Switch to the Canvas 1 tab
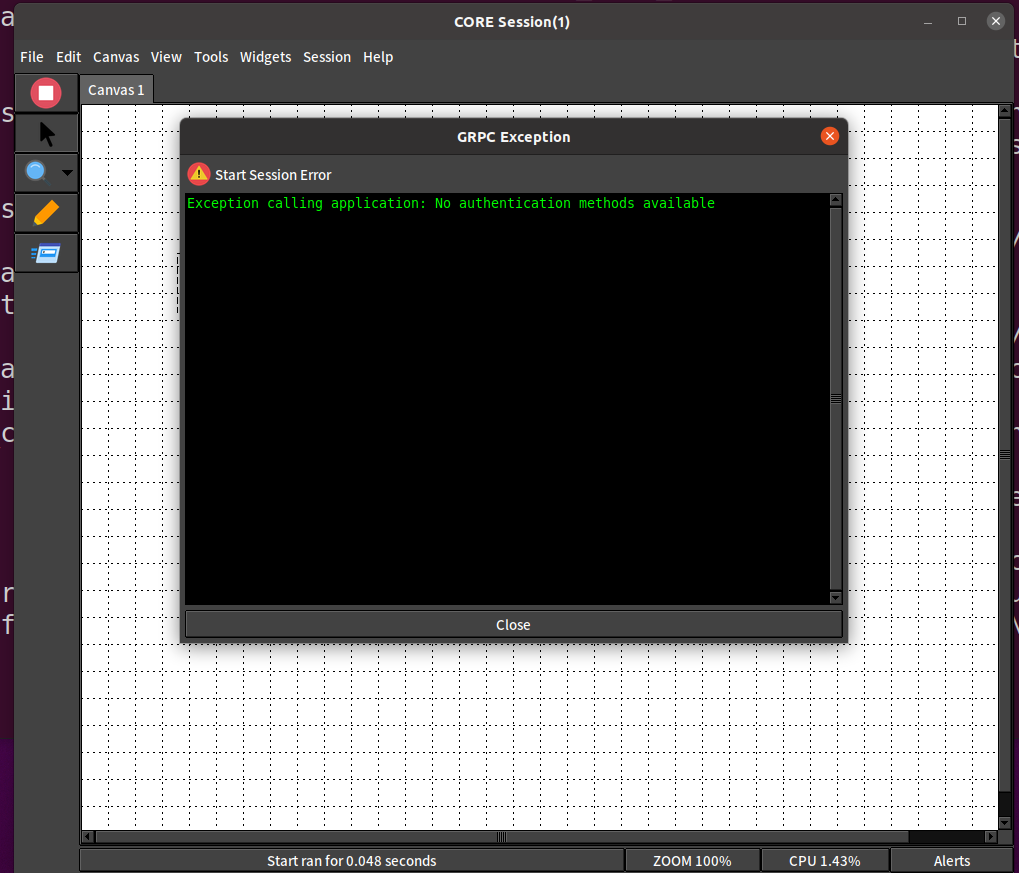 pyautogui.click(x=116, y=90)
